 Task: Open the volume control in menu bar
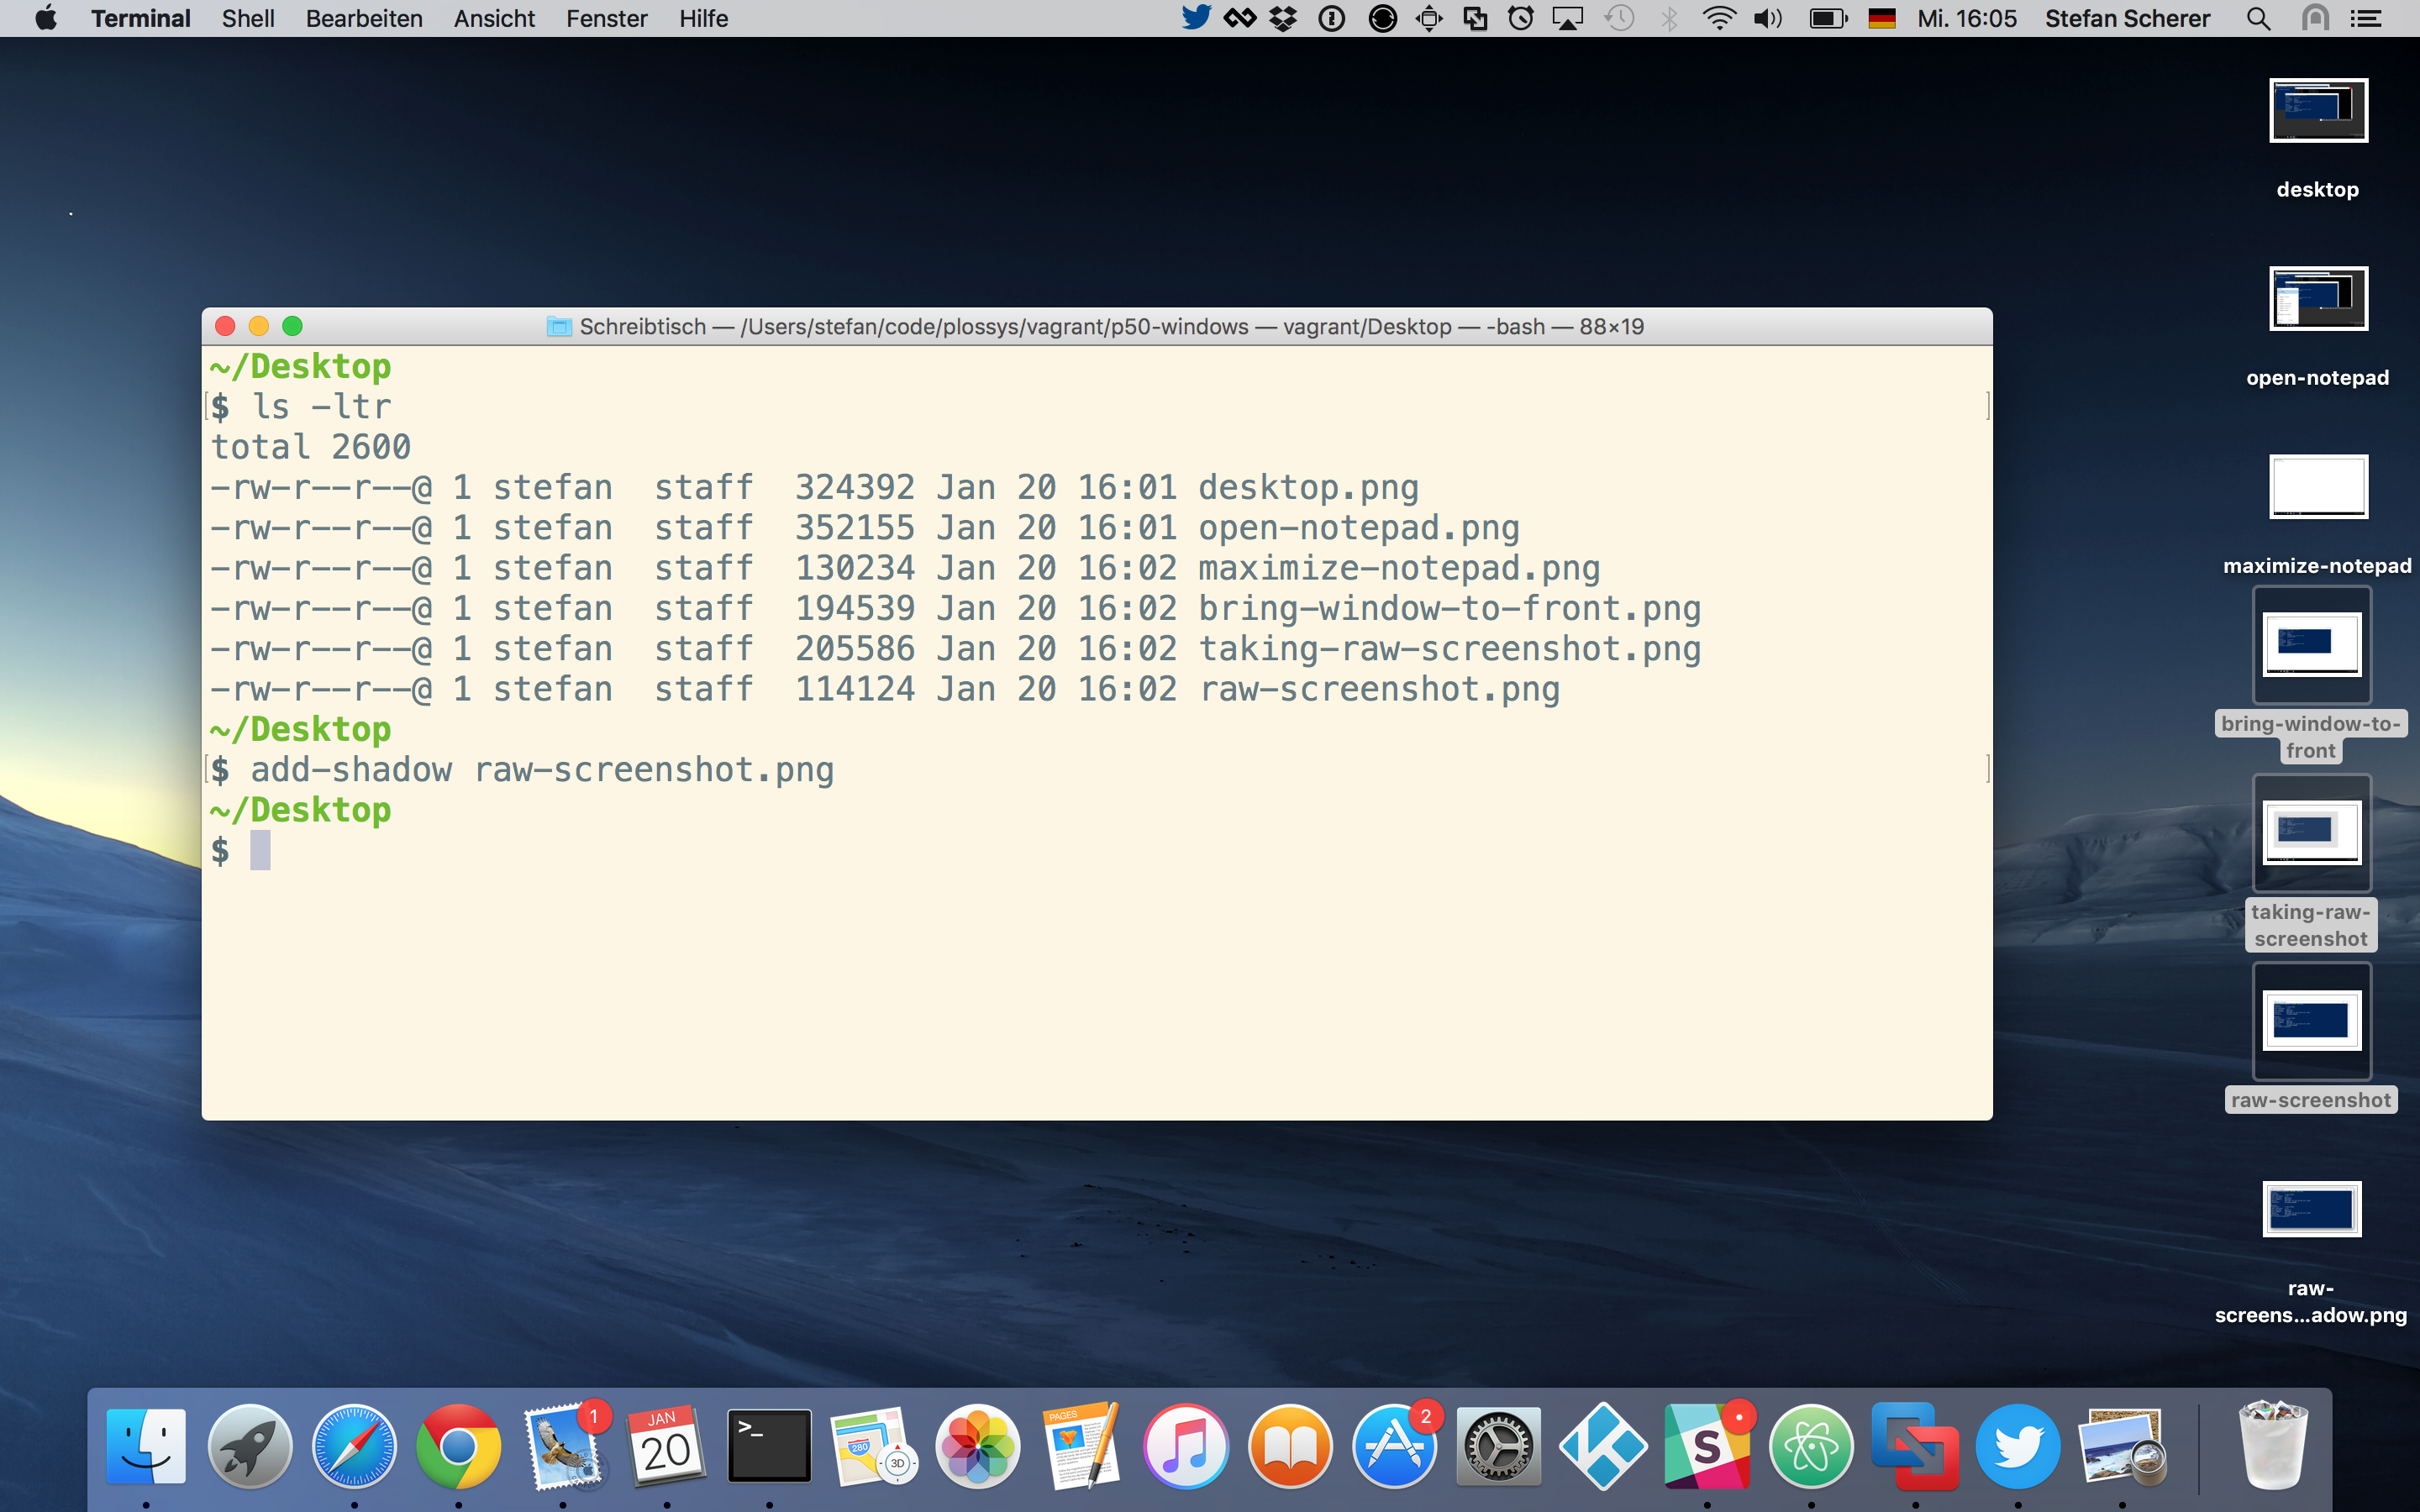(x=1768, y=18)
